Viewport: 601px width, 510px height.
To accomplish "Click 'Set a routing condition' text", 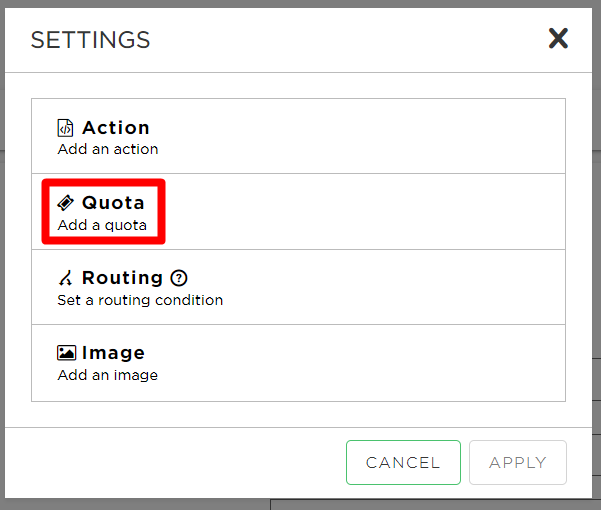I will pos(140,300).
